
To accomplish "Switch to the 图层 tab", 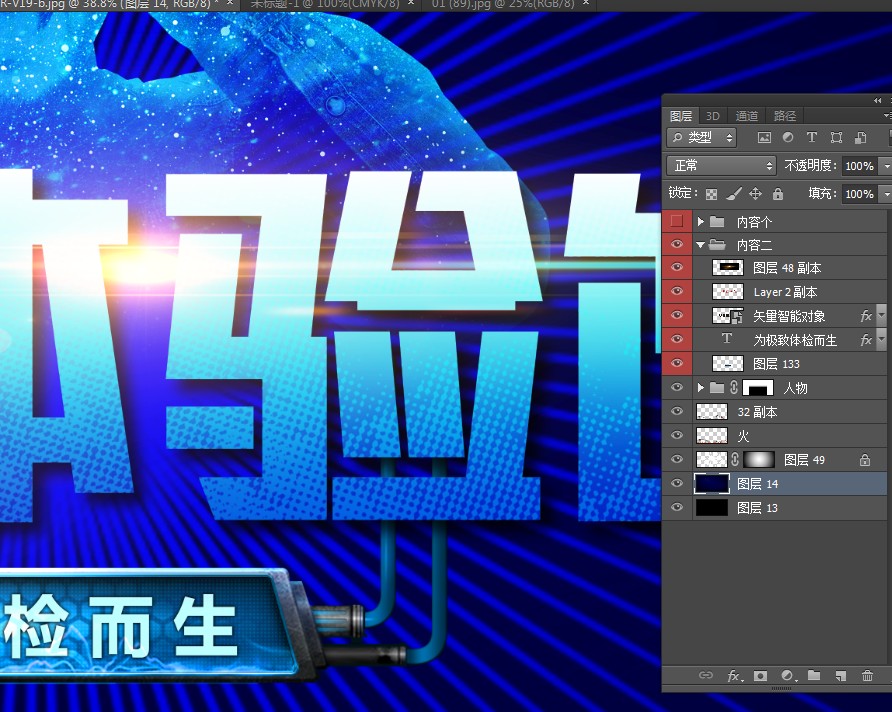I will (680, 116).
